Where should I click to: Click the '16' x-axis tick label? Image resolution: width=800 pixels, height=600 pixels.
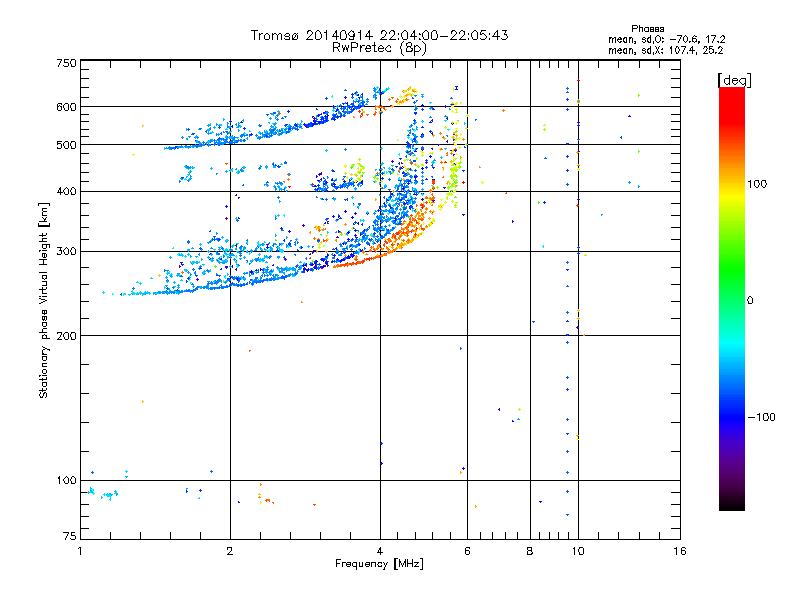(x=680, y=551)
